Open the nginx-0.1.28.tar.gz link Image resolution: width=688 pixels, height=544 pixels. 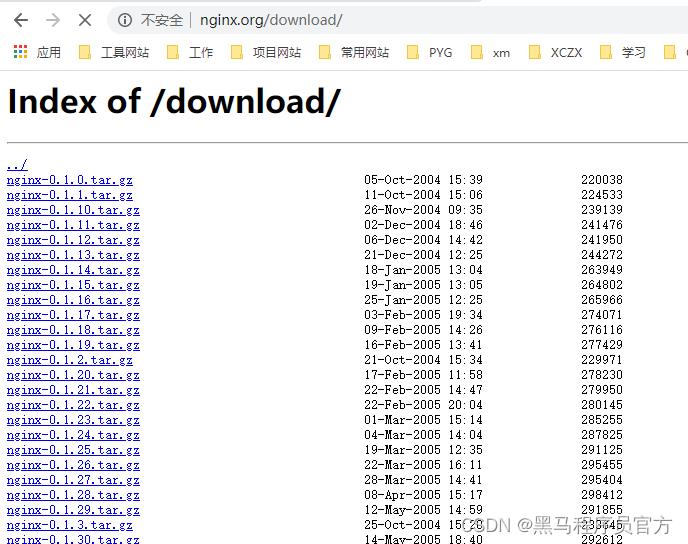click(x=73, y=494)
